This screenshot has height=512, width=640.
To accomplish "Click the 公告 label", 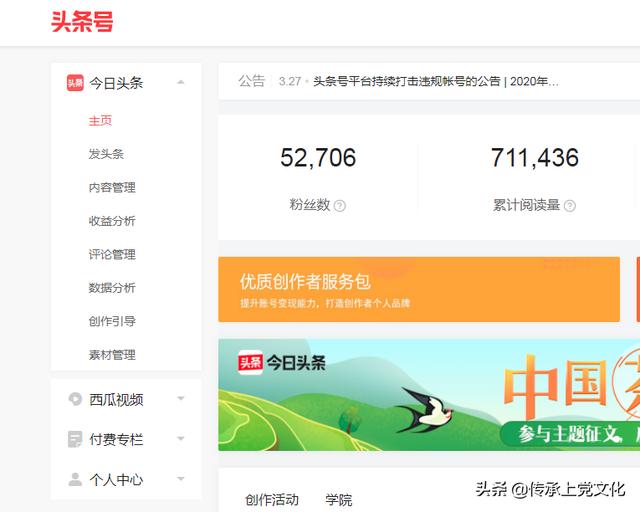I will coord(251,81).
